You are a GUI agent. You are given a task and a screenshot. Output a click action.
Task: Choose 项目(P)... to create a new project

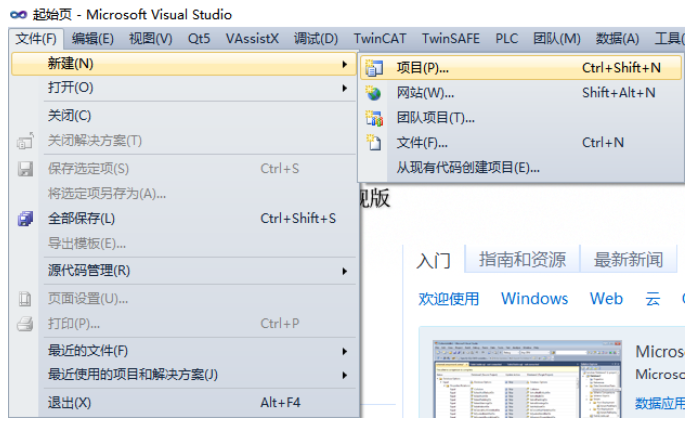[521, 68]
